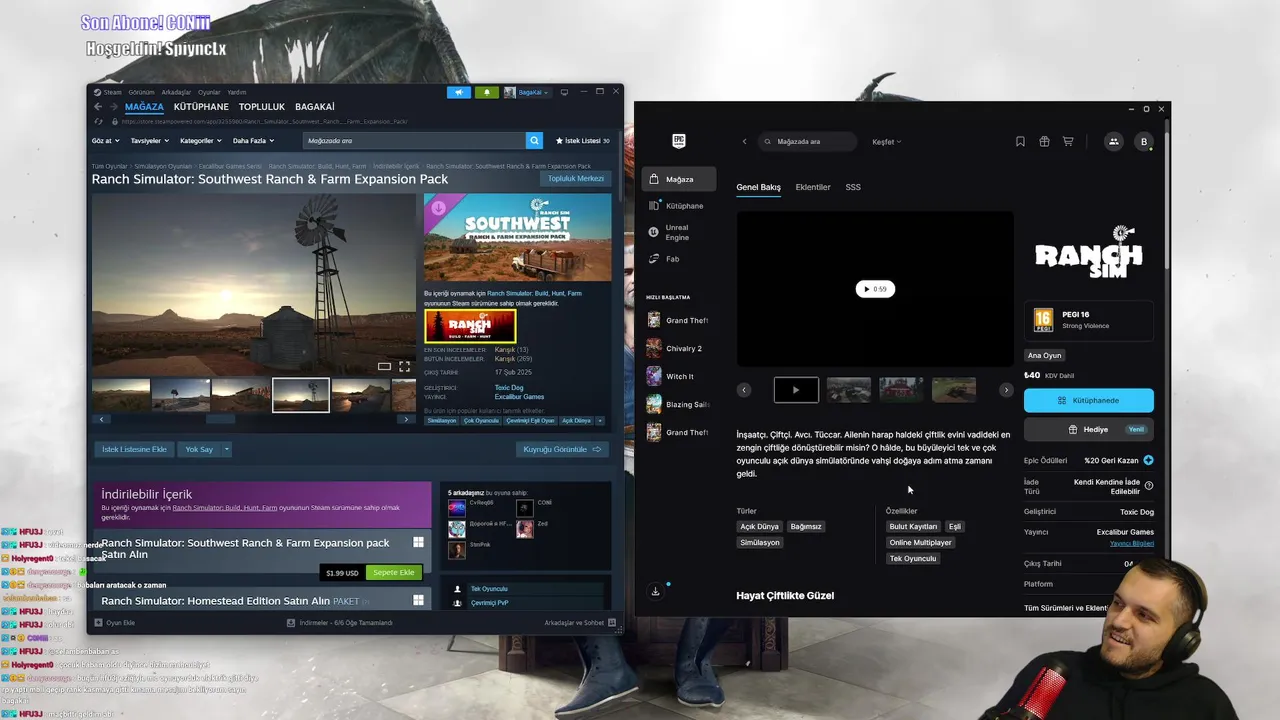This screenshot has width=1280, height=720.
Task: Click Epic Geri Kazan info plus icon
Action: pyautogui.click(x=1148, y=460)
